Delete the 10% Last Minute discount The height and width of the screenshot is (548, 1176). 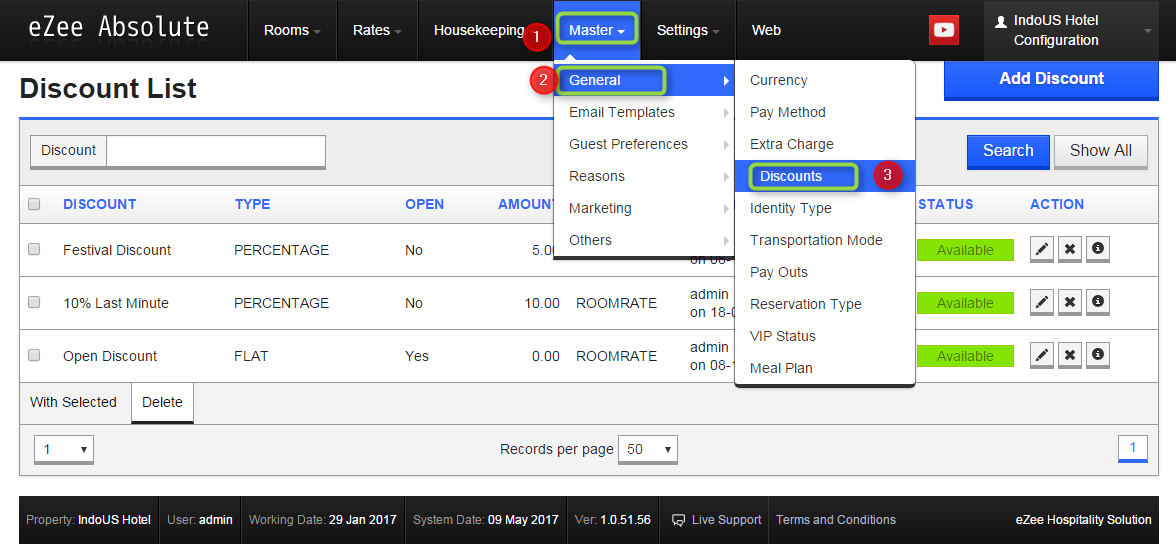tap(1070, 303)
